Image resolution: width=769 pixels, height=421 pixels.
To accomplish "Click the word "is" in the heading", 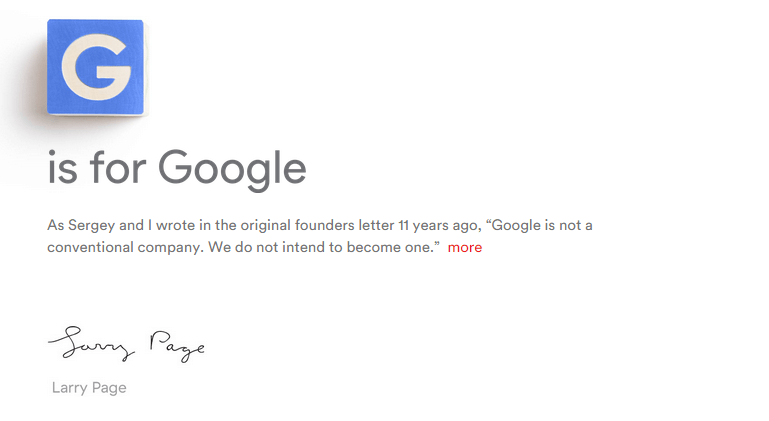I will [62, 168].
